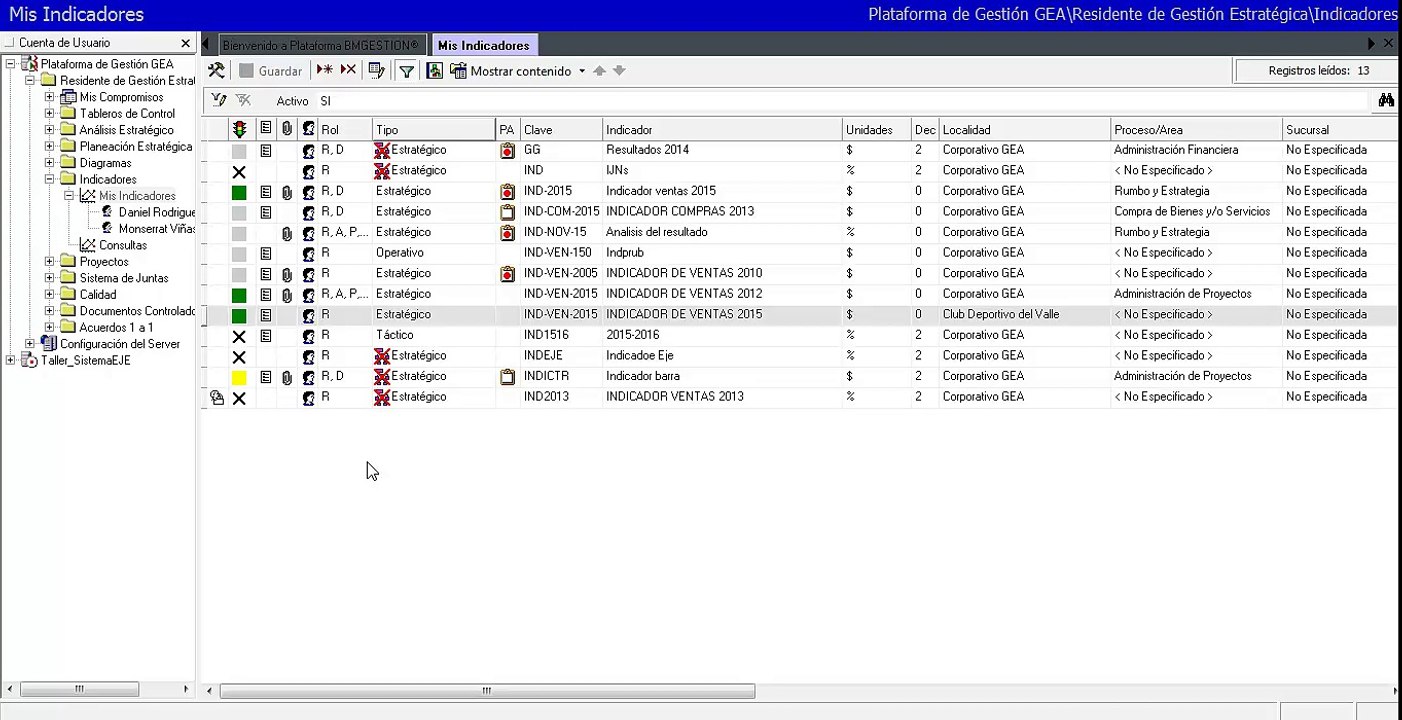This screenshot has width=1402, height=720.
Task: Click the paperclip attachment column header
Action: [x=287, y=129]
